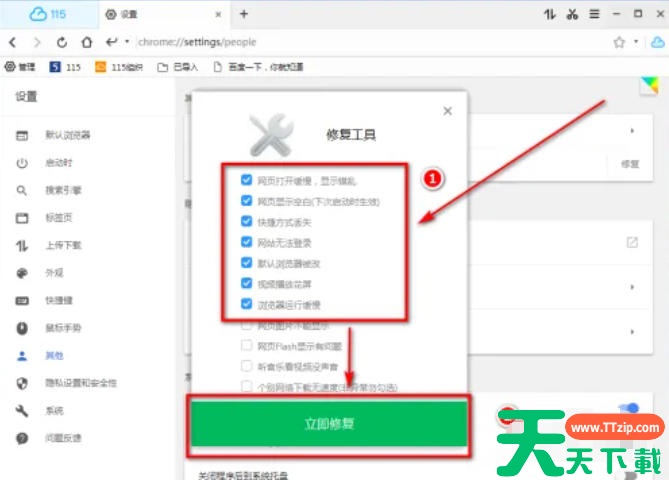Click the colorful corner icon at top right of page
669x483 pixels.
649,86
